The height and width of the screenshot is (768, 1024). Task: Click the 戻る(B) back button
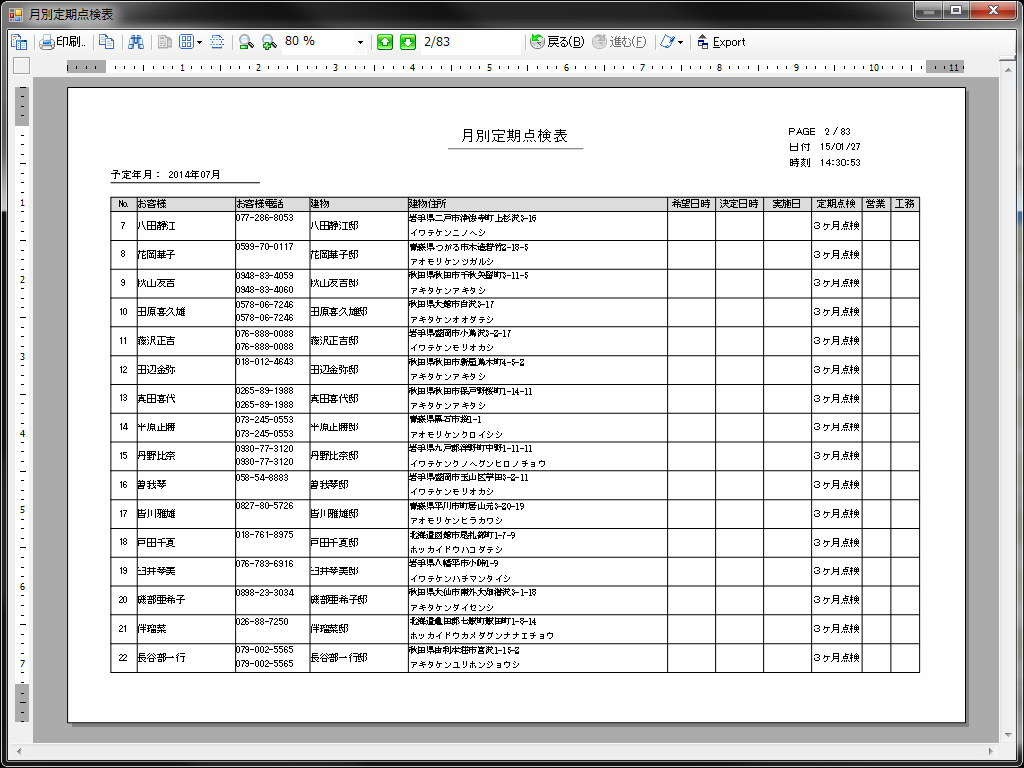[x=557, y=42]
